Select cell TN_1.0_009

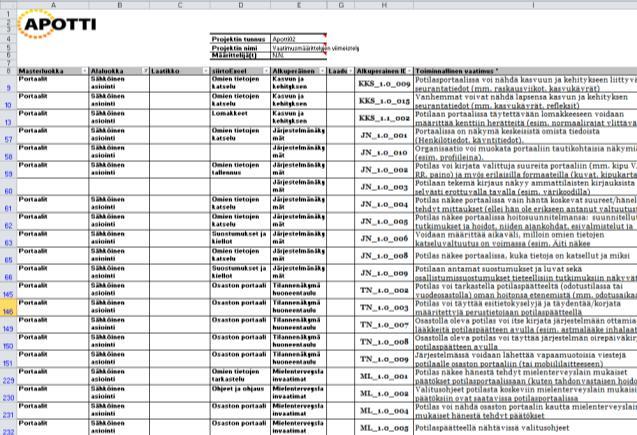tap(384, 359)
